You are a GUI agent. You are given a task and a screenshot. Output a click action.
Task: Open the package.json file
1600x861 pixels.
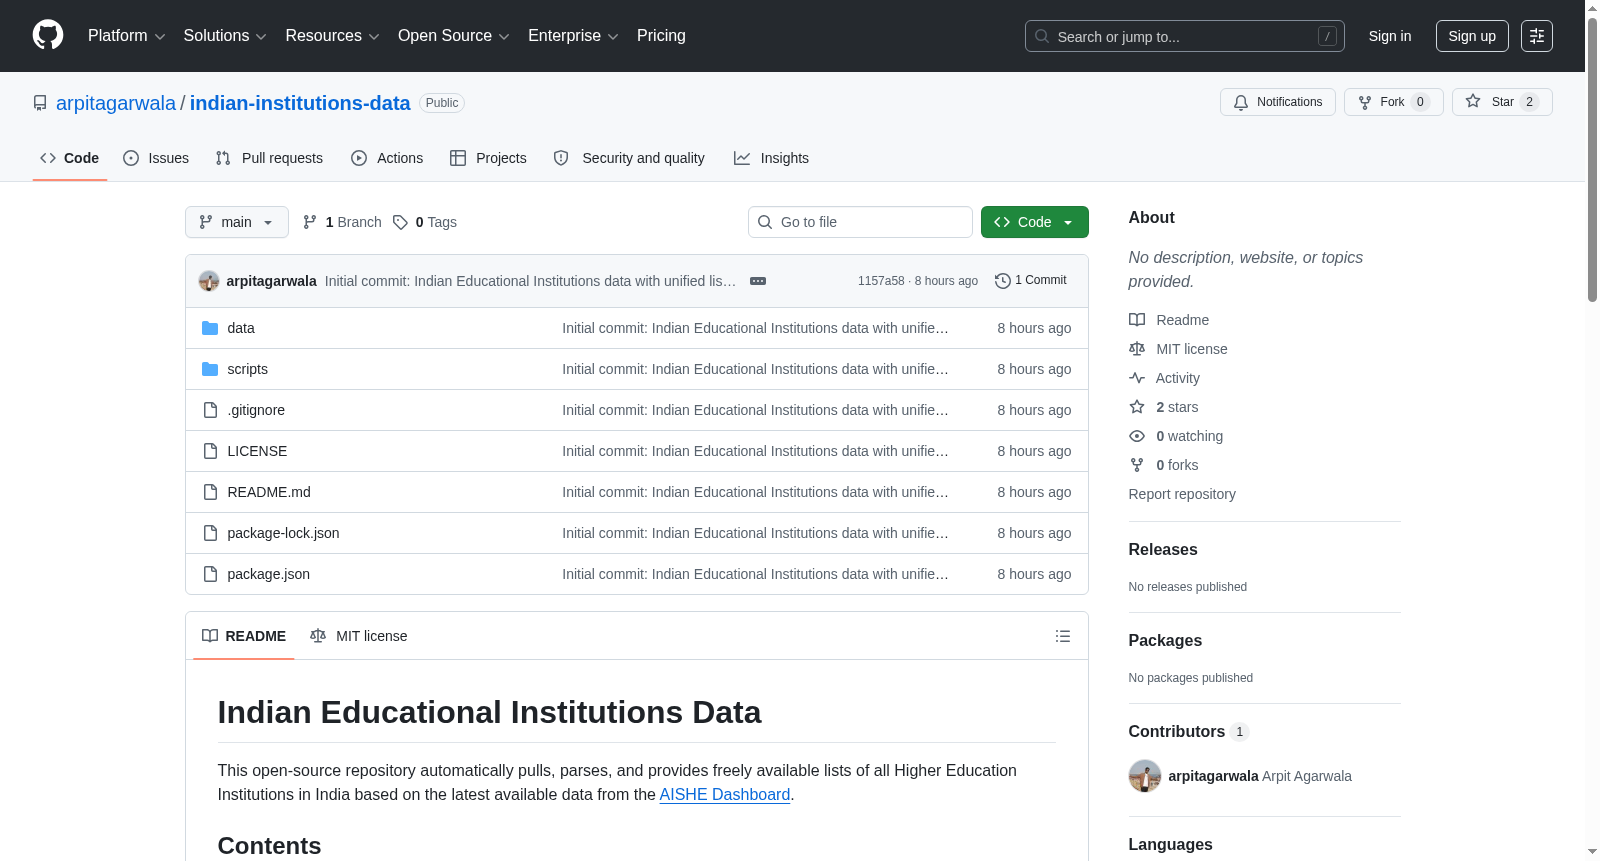(268, 574)
